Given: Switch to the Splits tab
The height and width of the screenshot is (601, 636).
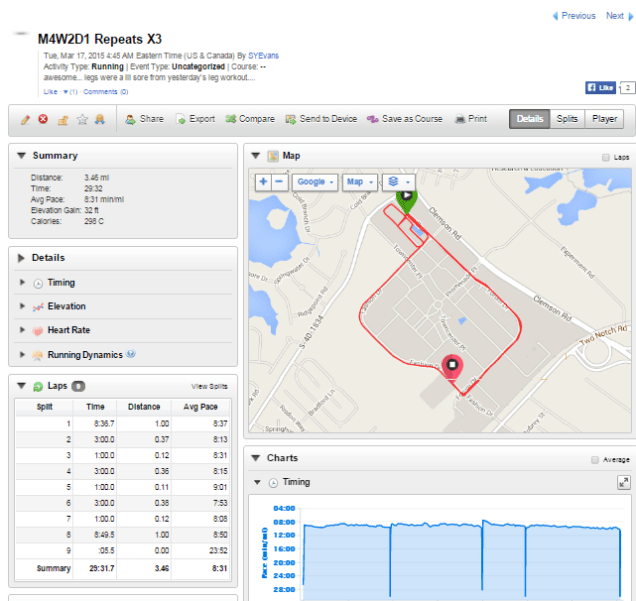Looking at the screenshot, I should click(567, 119).
